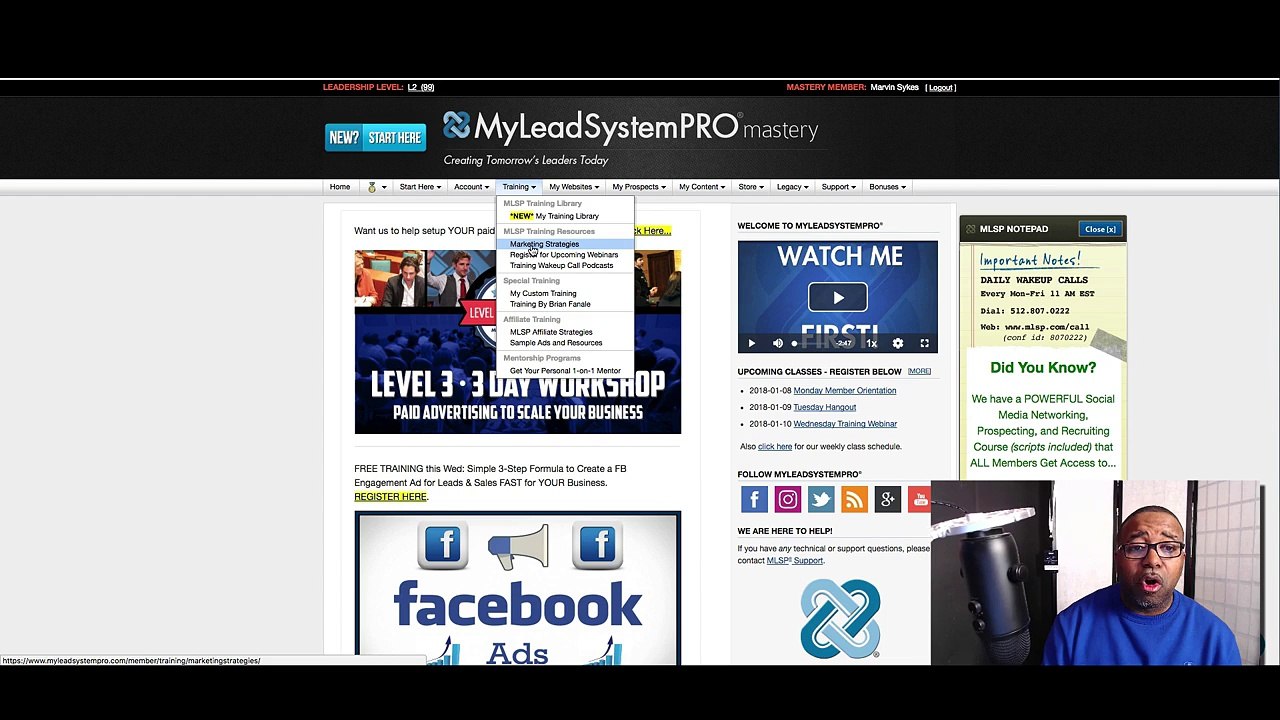Seek on the video progress bar
The image size is (1280, 720).
click(x=815, y=343)
